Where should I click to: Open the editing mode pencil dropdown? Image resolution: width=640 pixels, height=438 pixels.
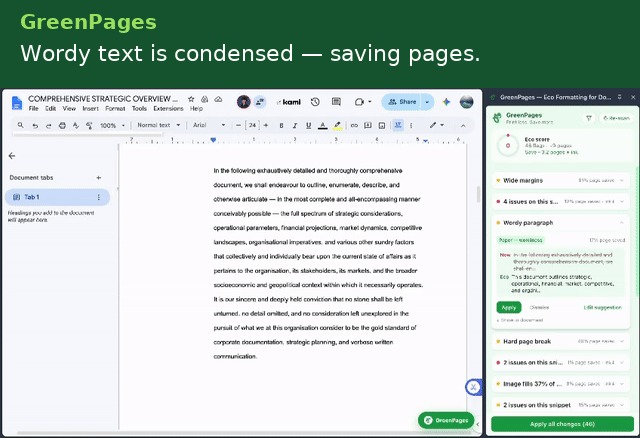tap(437, 125)
